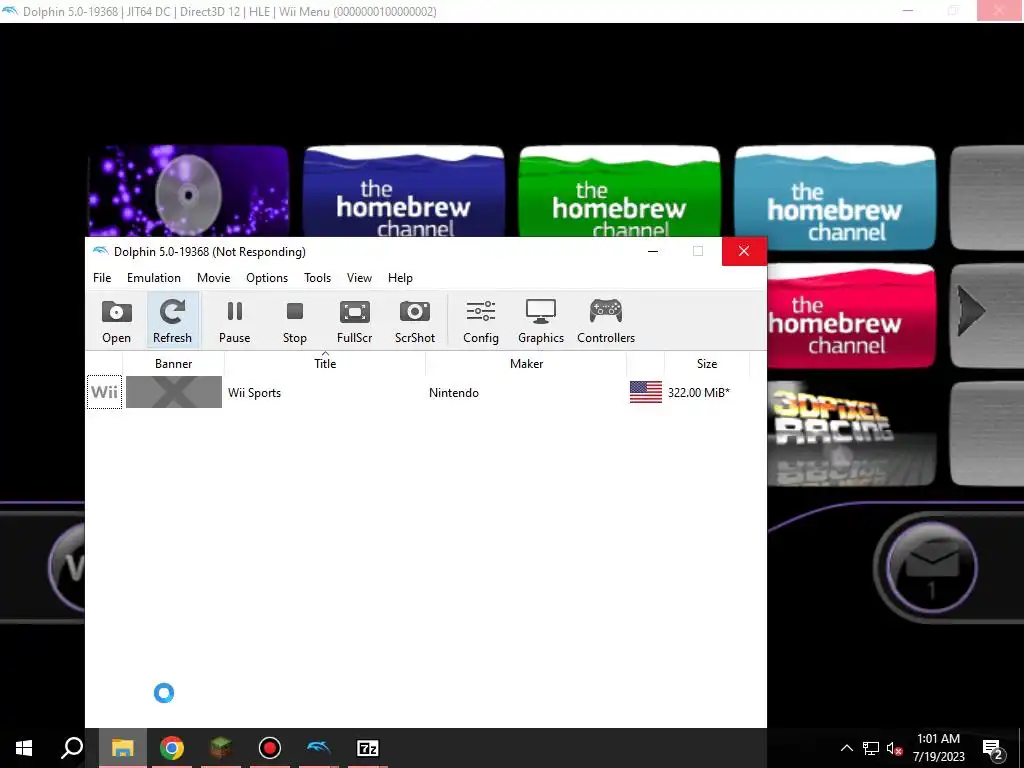Click the 322.00 MiB size value

699,392
